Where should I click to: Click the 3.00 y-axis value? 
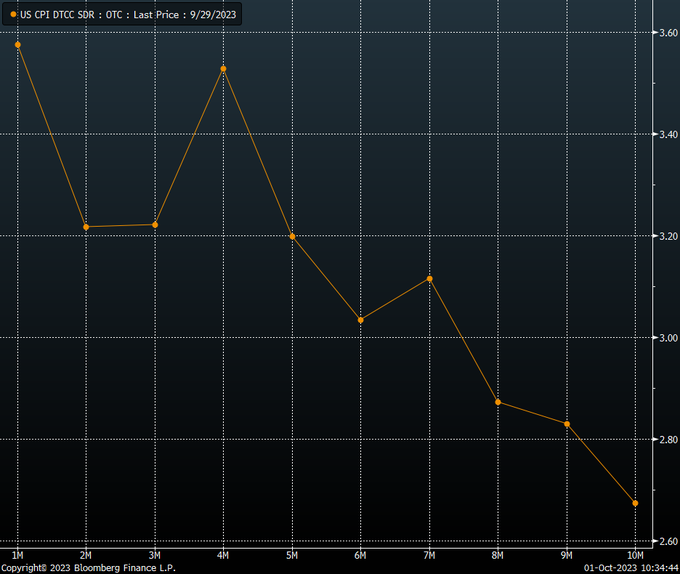[x=668, y=338]
